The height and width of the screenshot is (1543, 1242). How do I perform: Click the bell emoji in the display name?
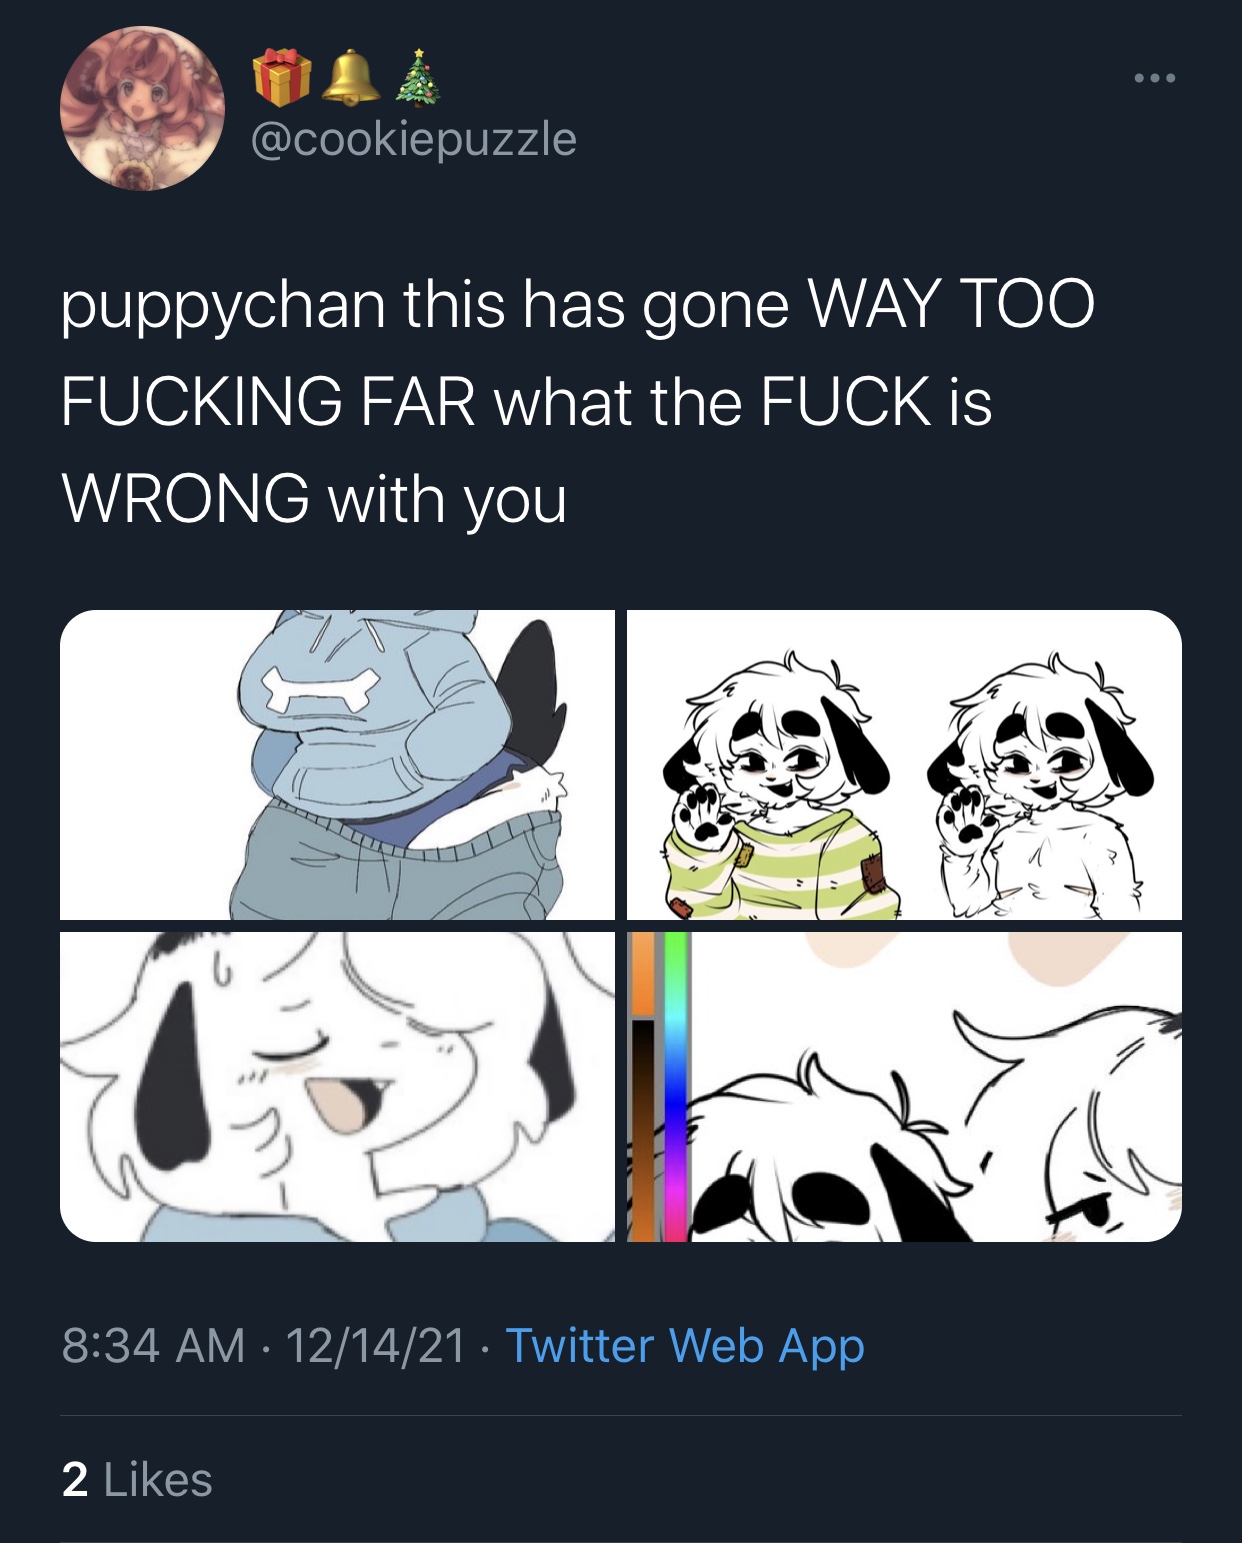[x=351, y=78]
